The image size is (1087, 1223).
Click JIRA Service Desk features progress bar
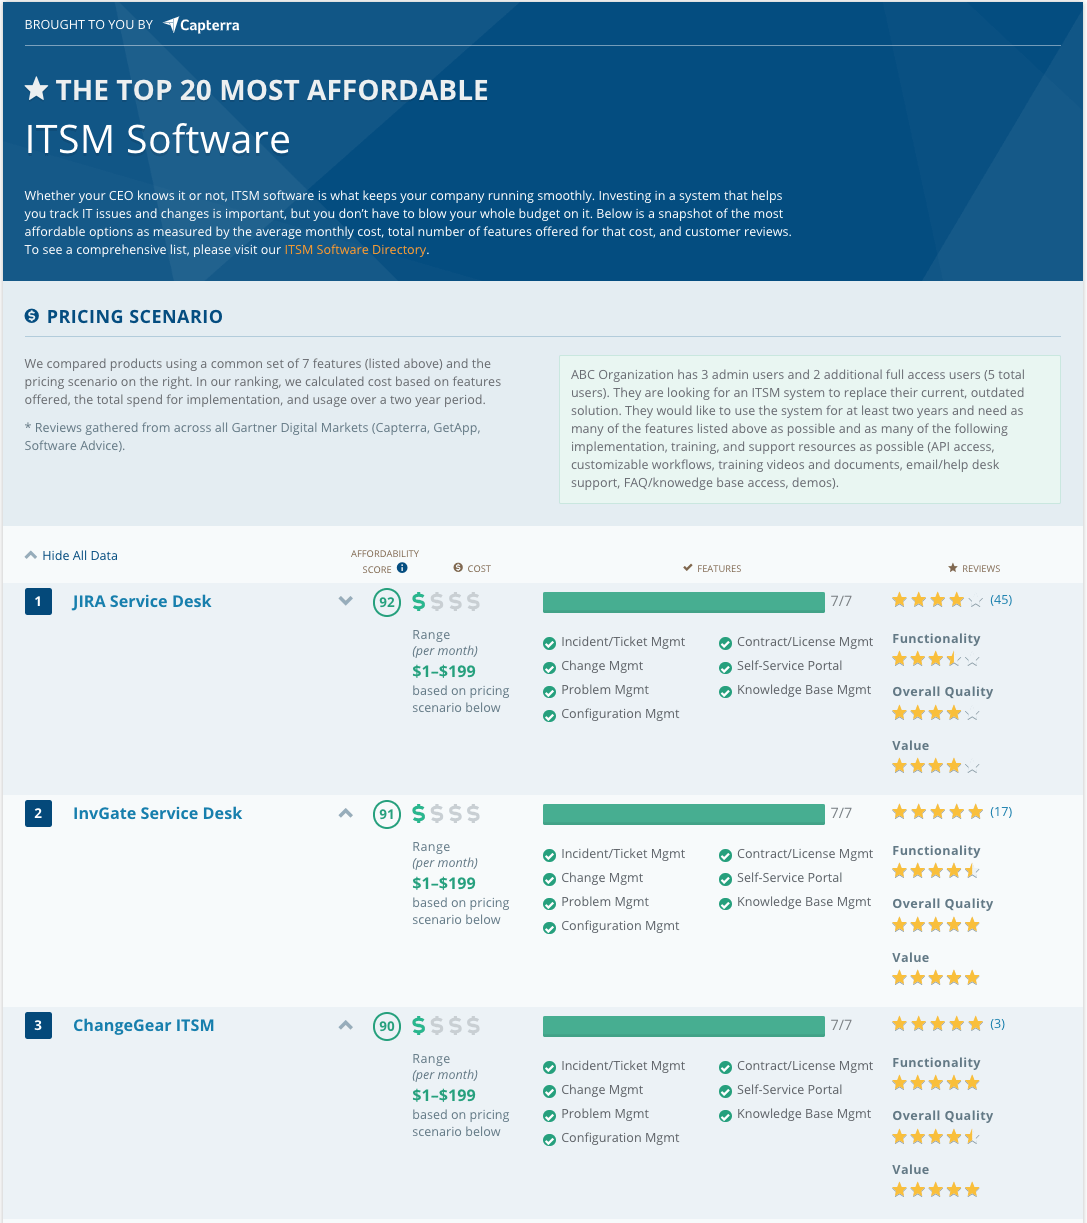pos(684,602)
